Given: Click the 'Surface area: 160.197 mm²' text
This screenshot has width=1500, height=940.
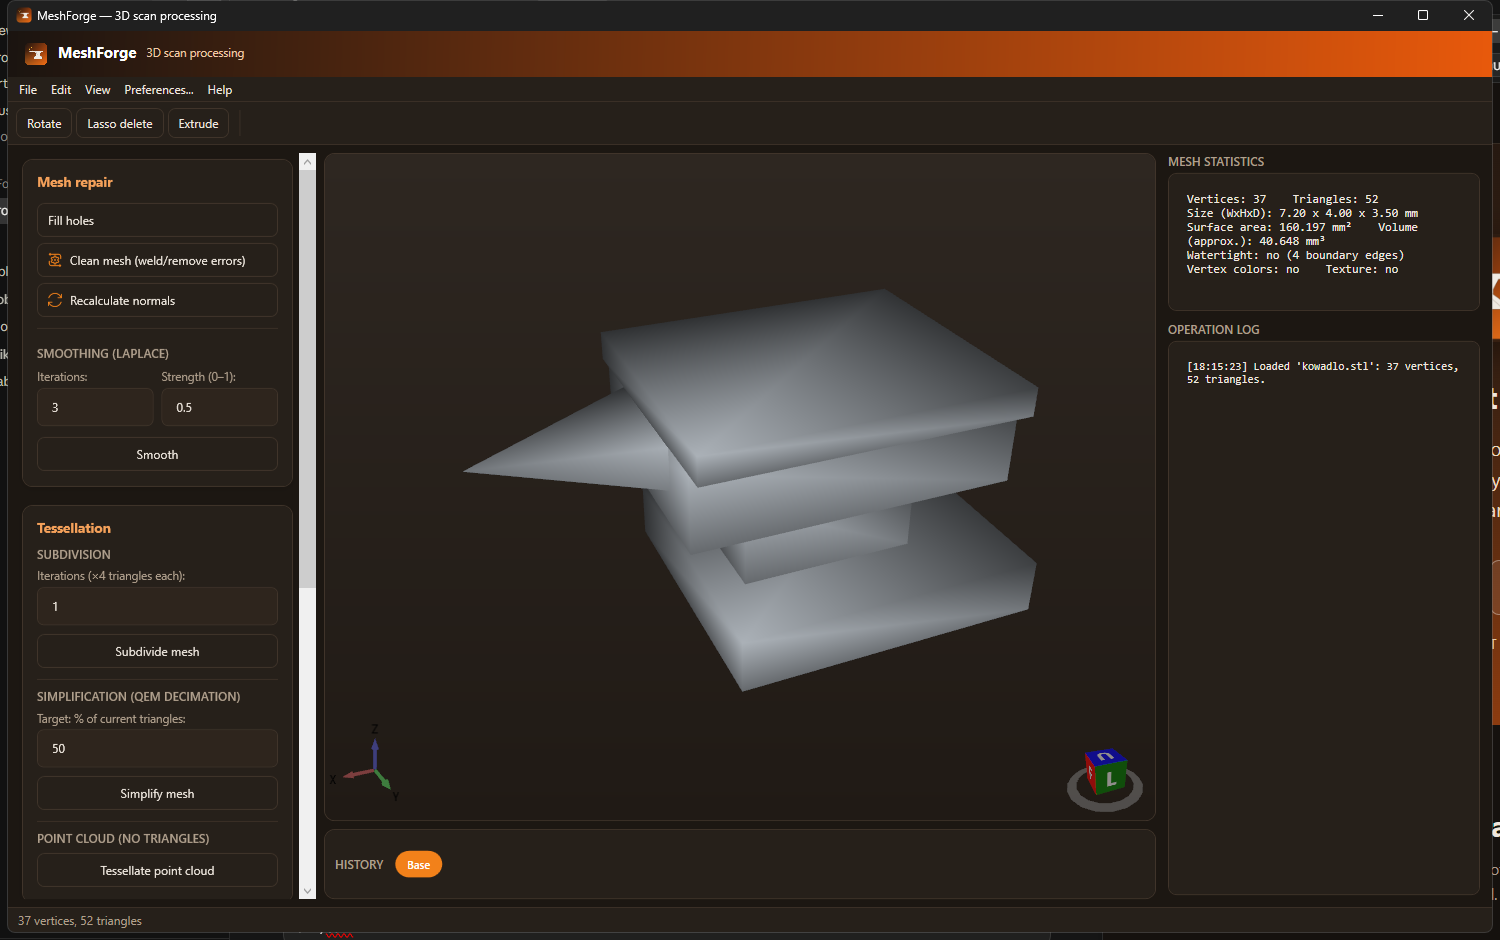Looking at the screenshot, I should click(x=1269, y=228).
